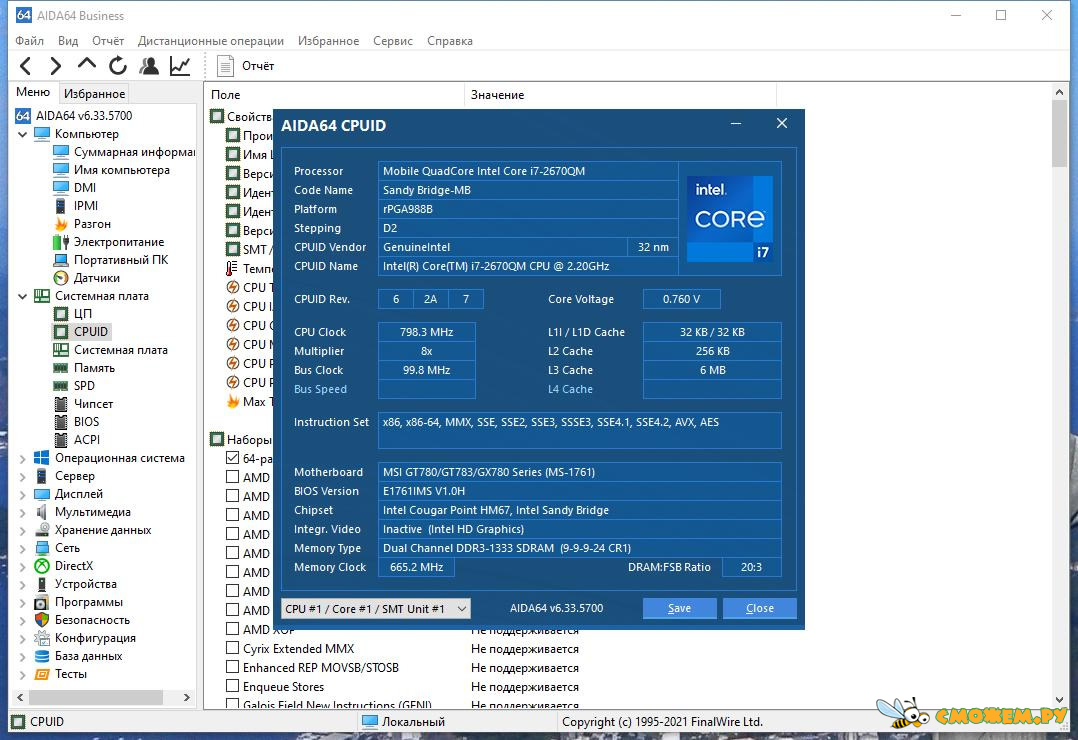Minimize the AIDA64 CPUID dialog

pos(736,124)
